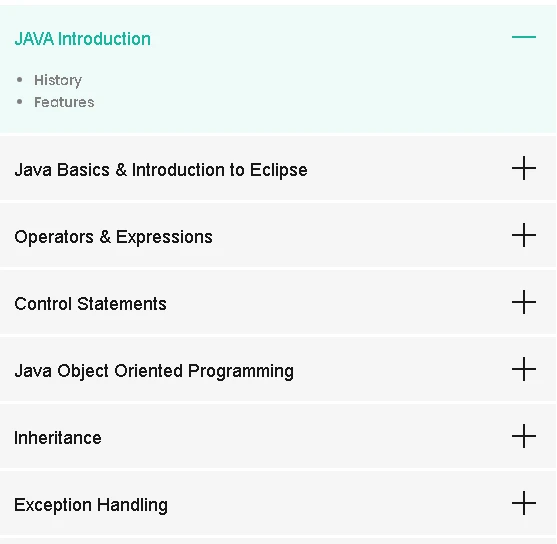The width and height of the screenshot is (557, 544).
Task: Expand Inheritance plus icon
Action: [524, 436]
